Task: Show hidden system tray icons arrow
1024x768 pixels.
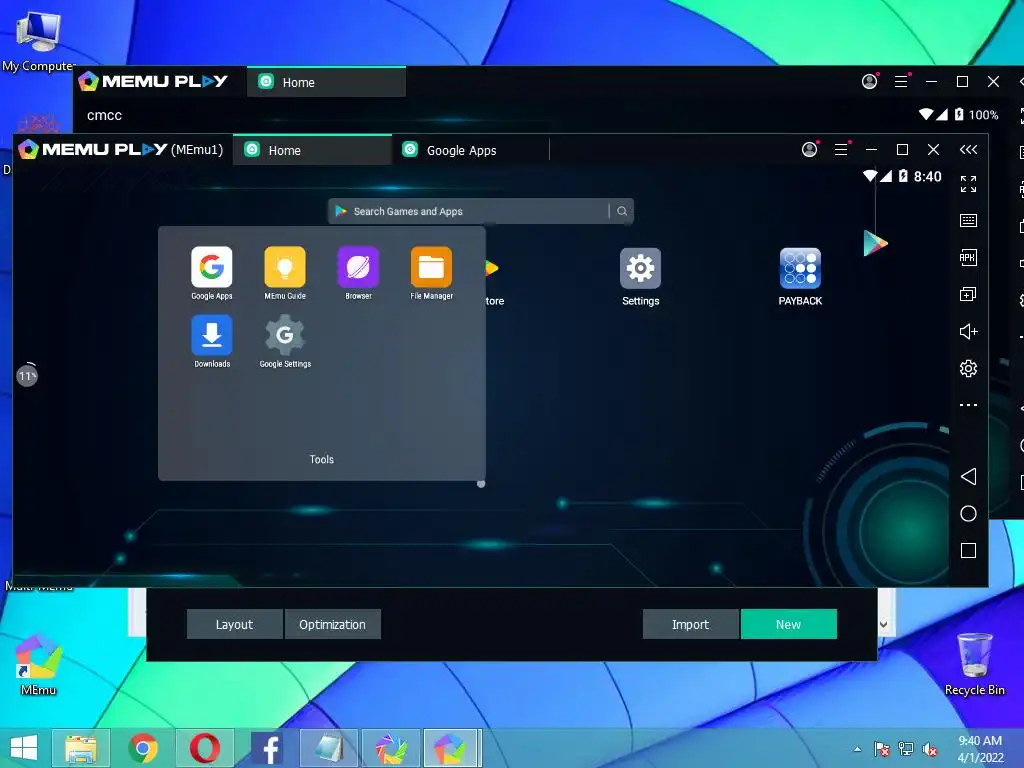Action: pos(857,749)
